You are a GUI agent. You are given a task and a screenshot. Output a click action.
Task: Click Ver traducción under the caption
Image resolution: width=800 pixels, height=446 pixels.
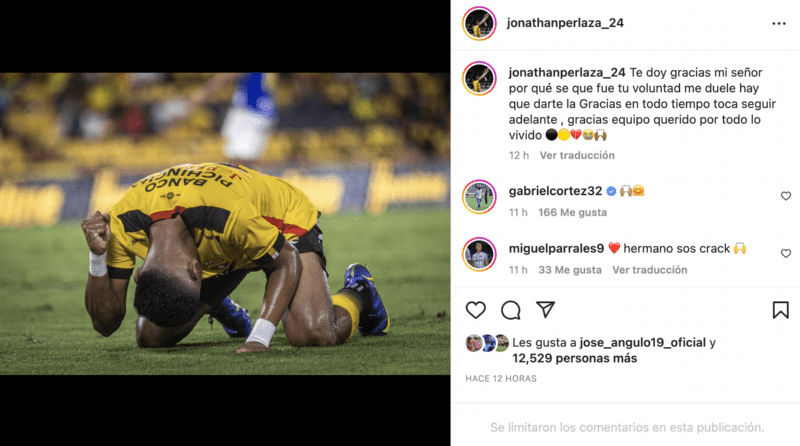[577, 155]
